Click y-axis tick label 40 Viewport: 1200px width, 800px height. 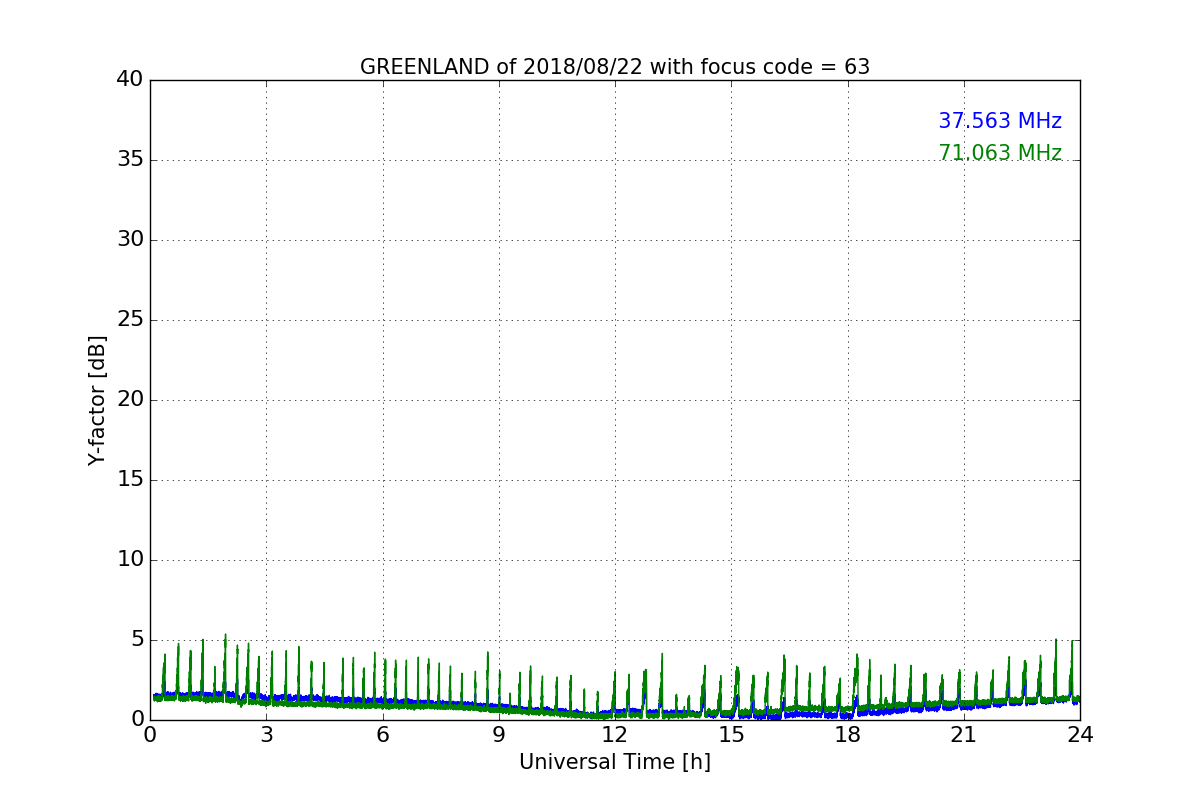[130, 79]
